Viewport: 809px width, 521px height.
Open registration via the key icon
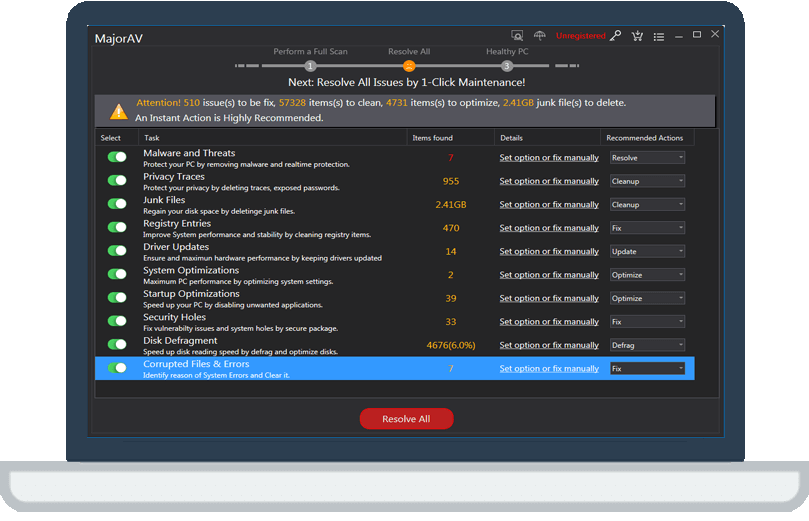(616, 36)
